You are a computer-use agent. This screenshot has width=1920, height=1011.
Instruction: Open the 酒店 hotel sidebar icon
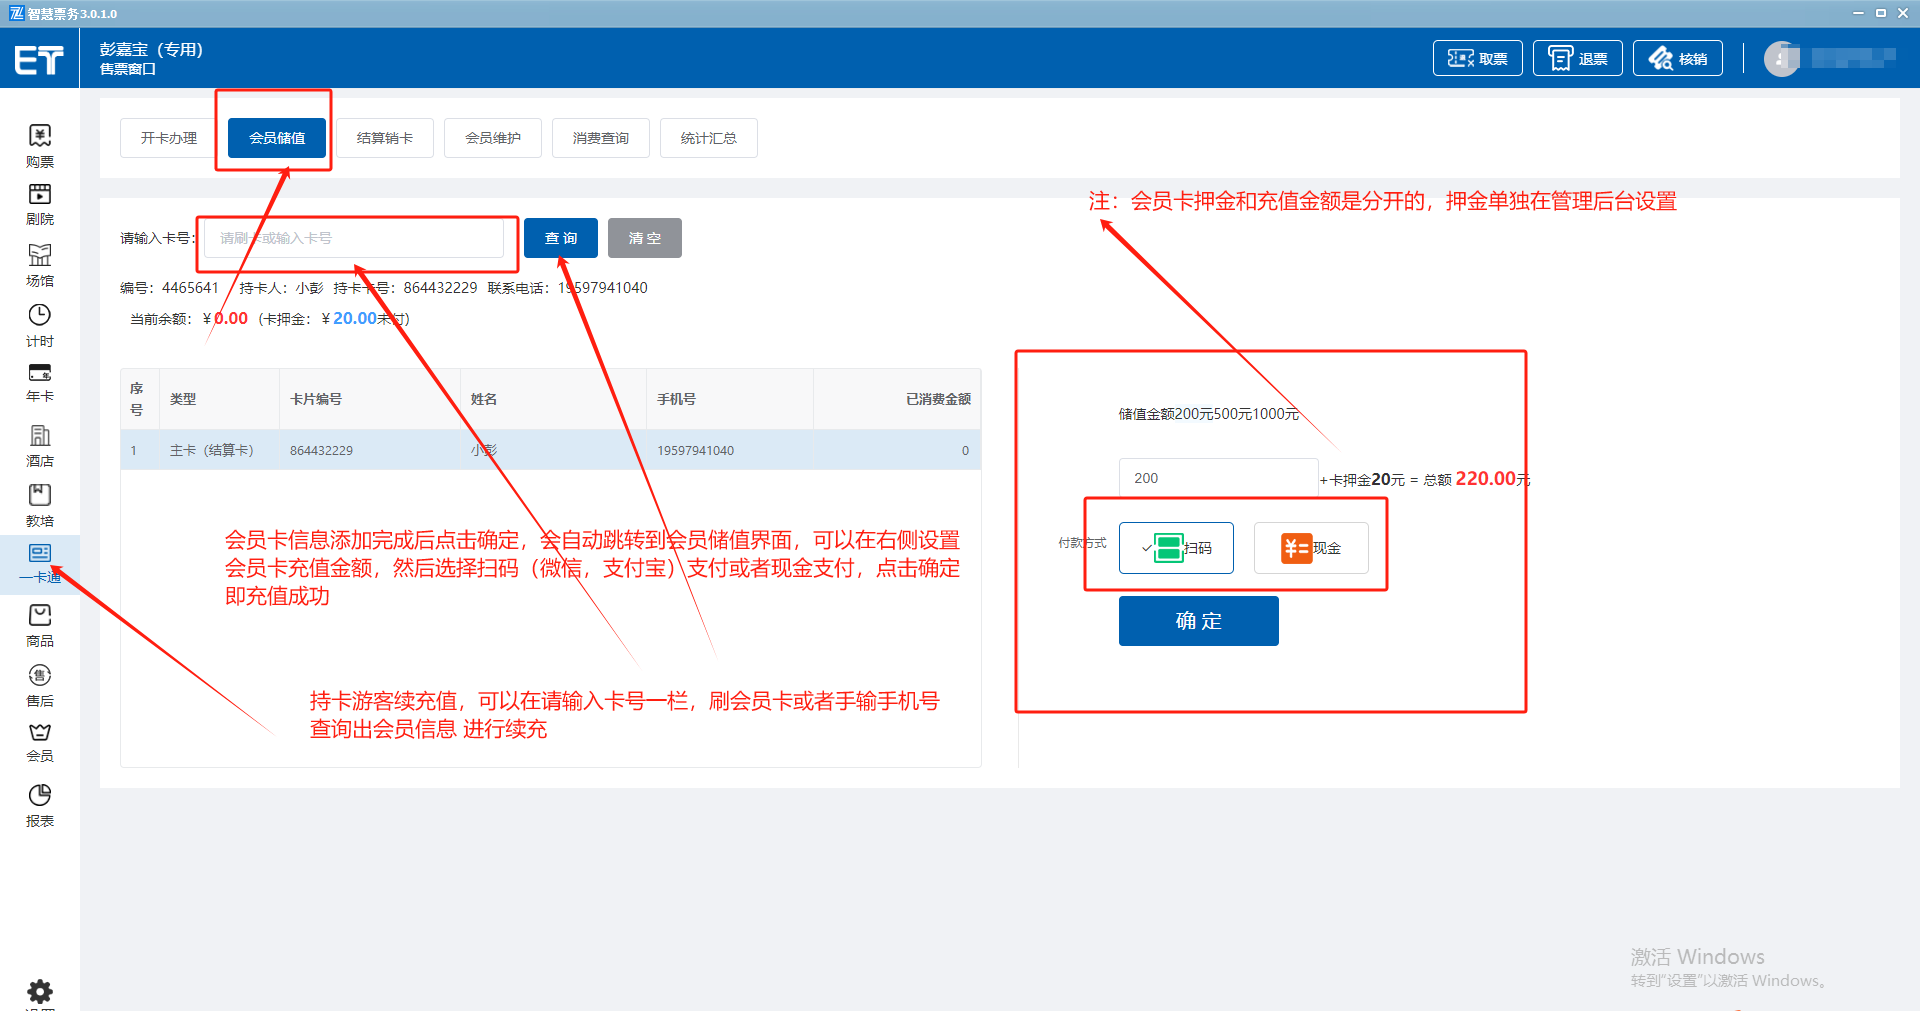pyautogui.click(x=40, y=445)
